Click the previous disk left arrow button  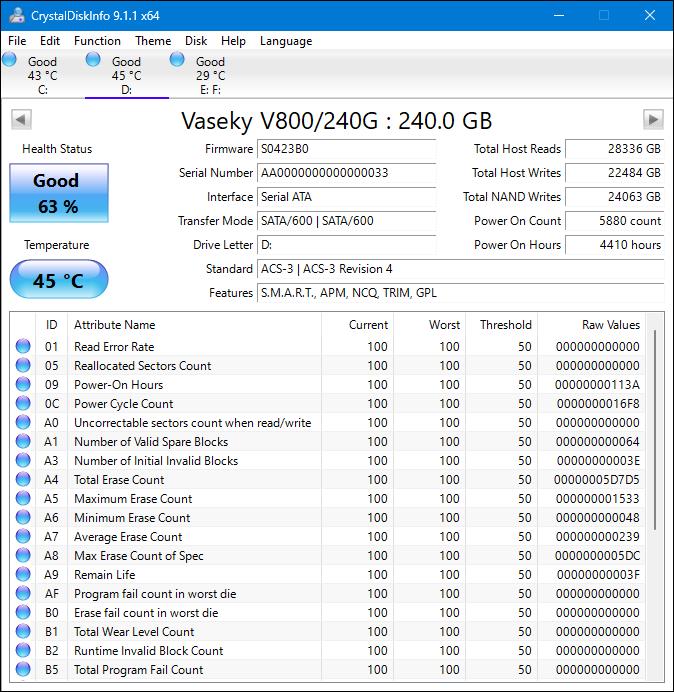pyautogui.click(x=20, y=120)
